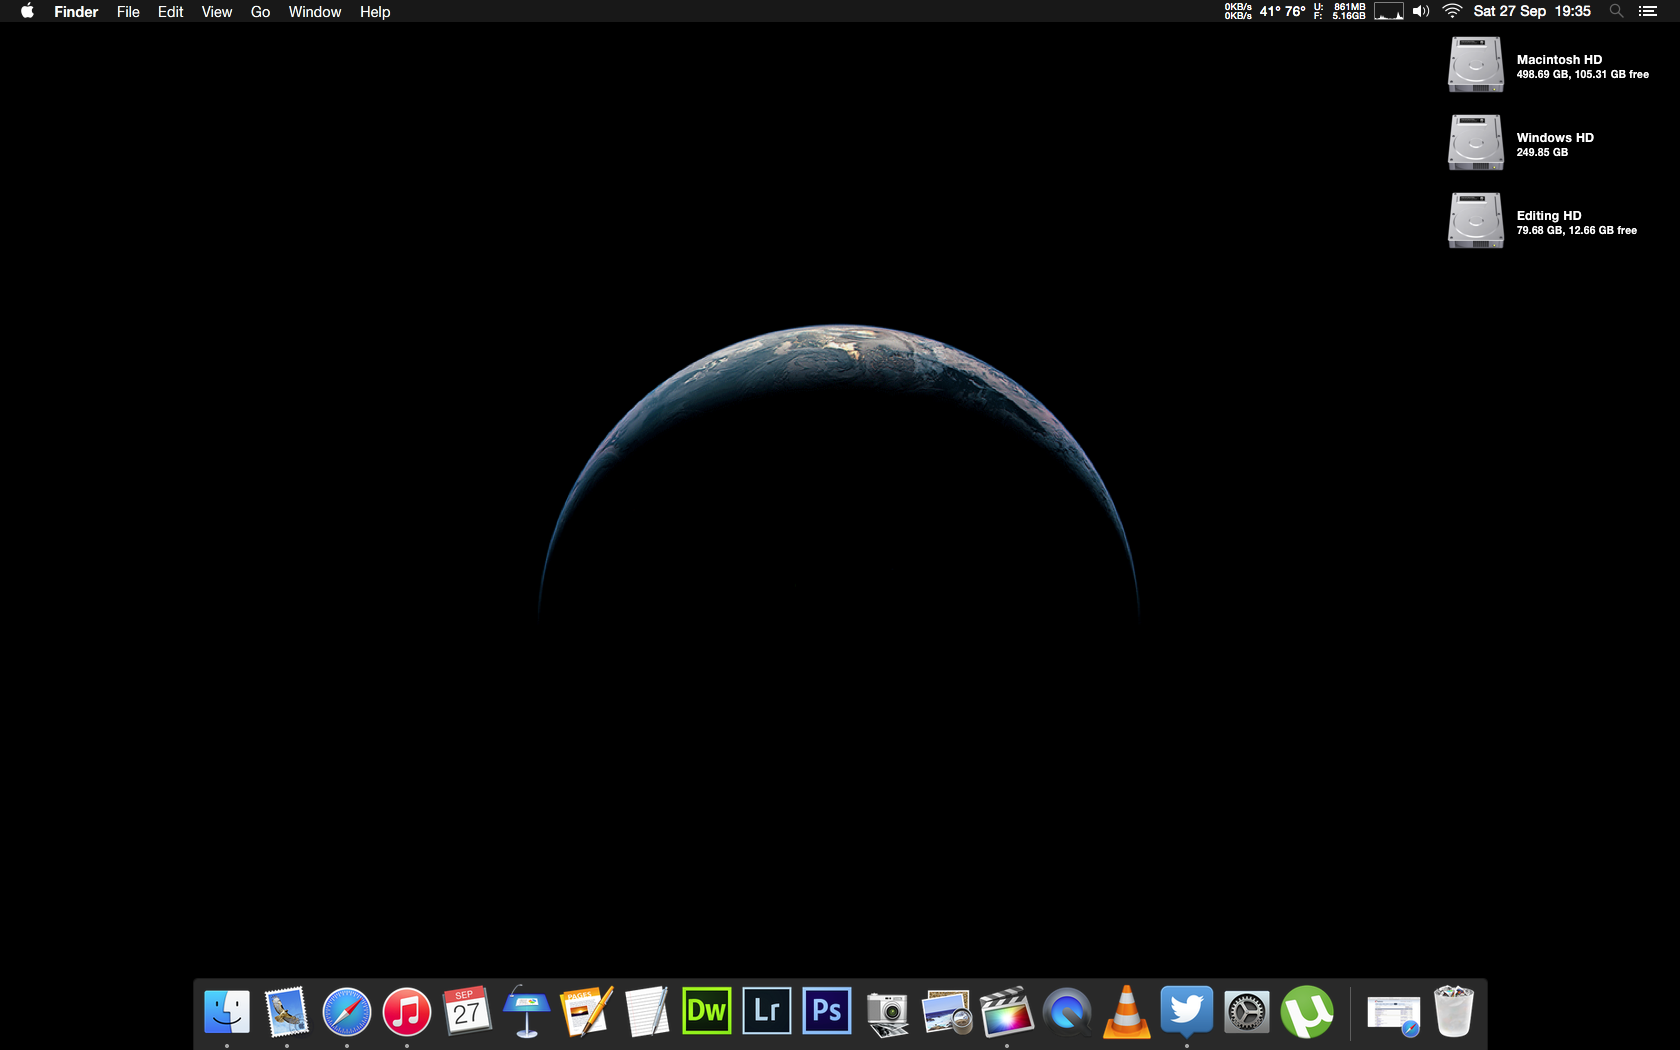
Task: Open Keynote from the dock
Action: 527,1012
